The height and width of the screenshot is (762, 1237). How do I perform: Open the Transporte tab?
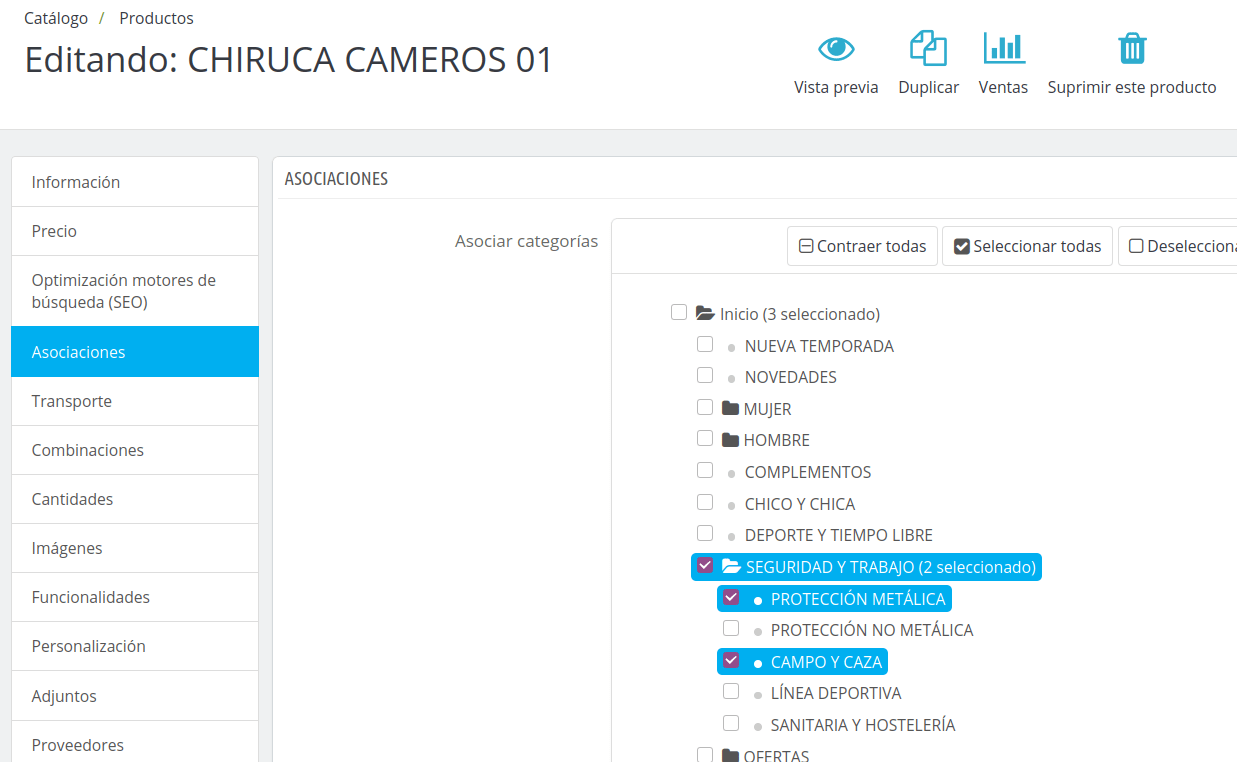click(x=135, y=401)
